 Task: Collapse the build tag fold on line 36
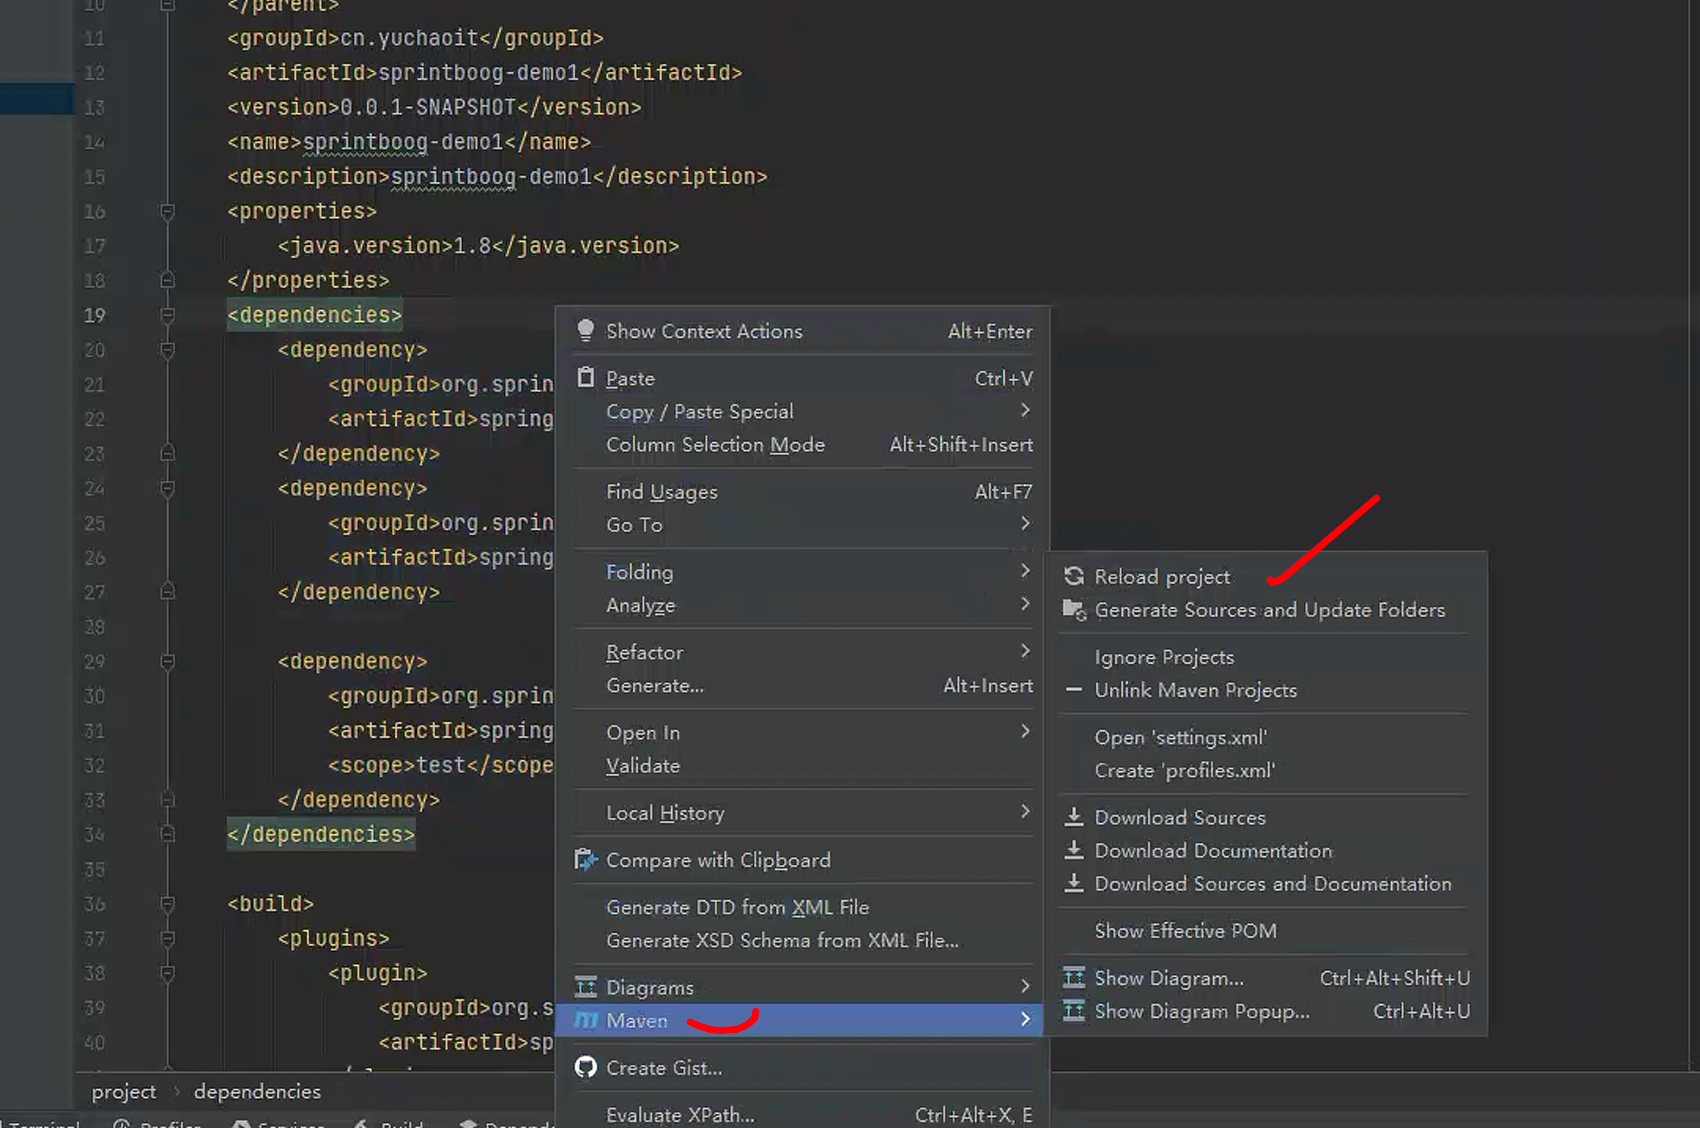(168, 904)
